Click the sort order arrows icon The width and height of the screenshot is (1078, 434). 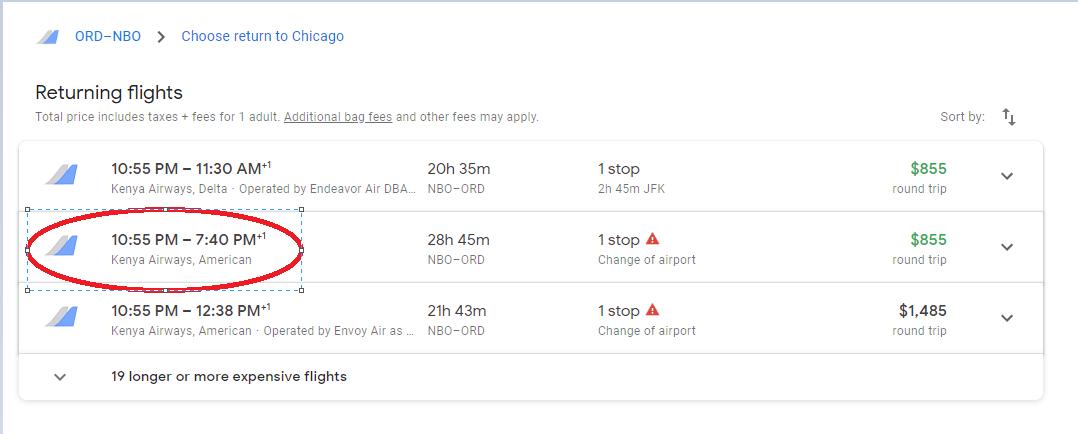[1009, 117]
